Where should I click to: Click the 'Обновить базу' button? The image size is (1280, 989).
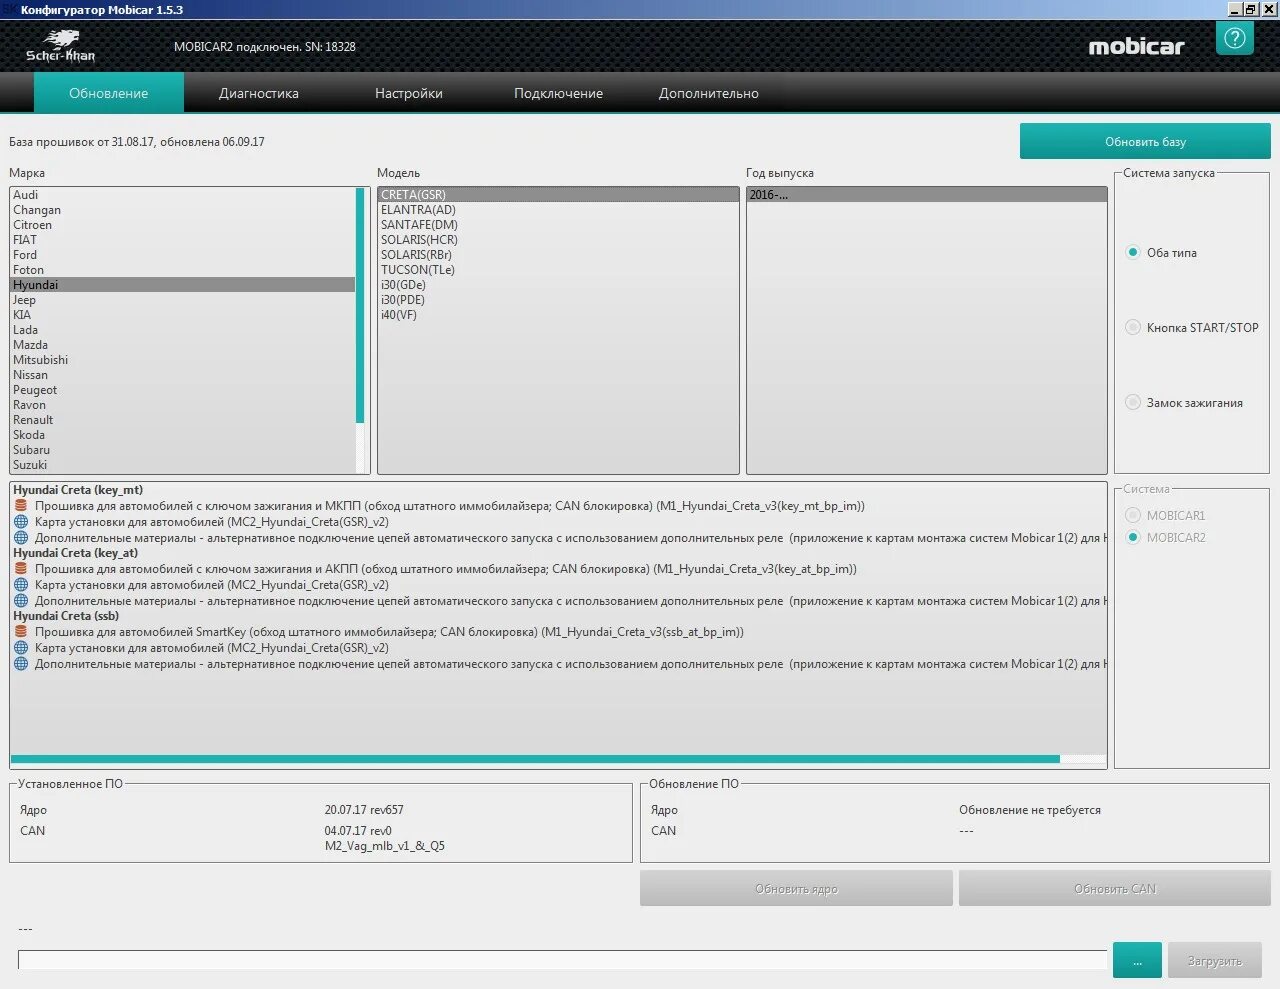pyautogui.click(x=1145, y=141)
